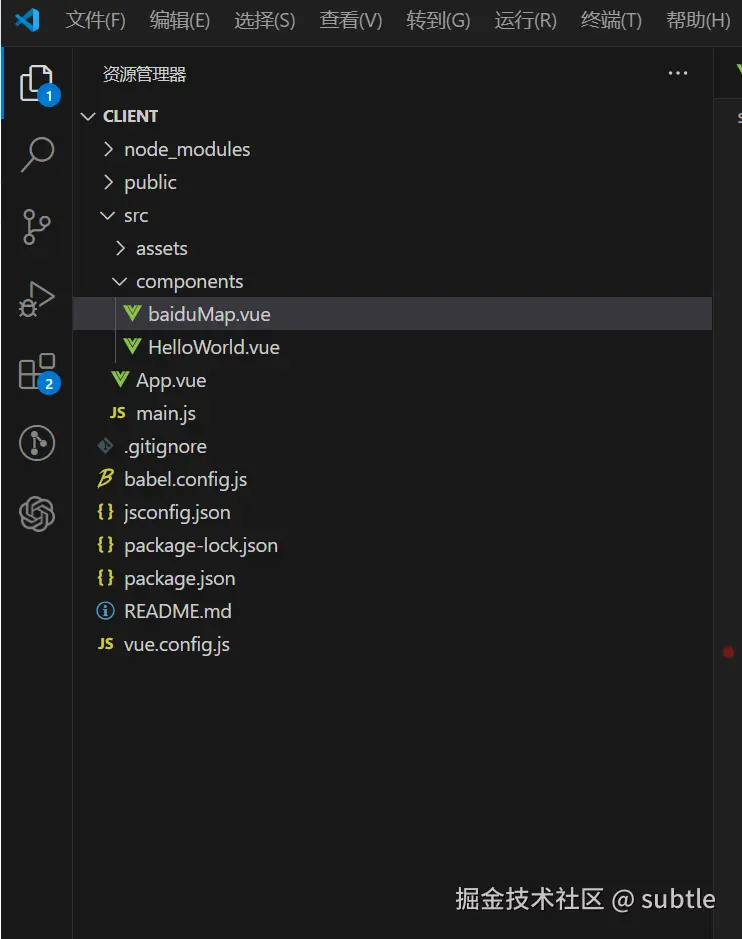742x939 pixels.
Task: Open explorer's more actions ellipsis
Action: (x=678, y=74)
